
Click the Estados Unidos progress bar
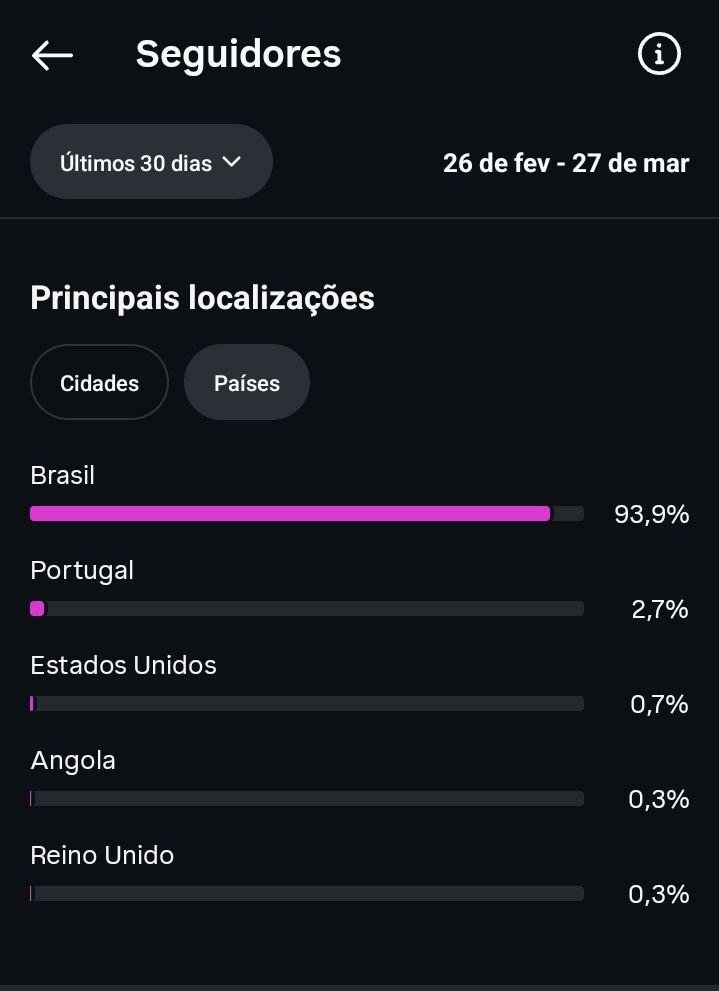click(307, 704)
